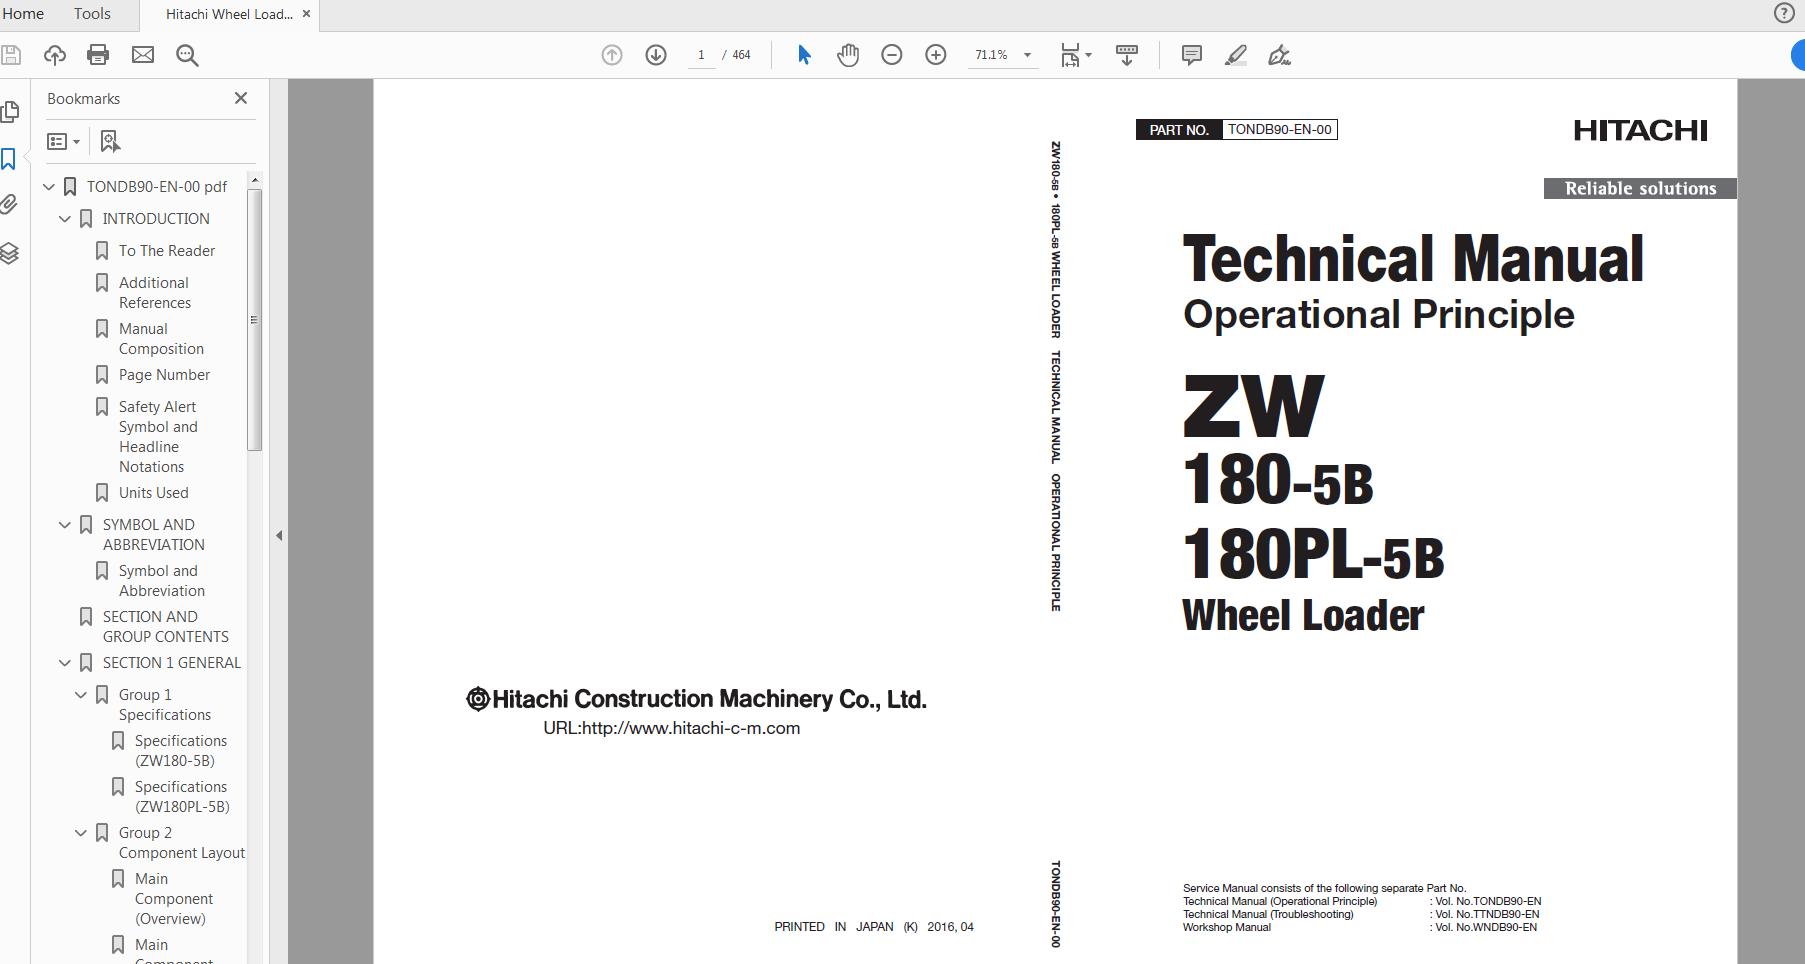Collapse the SYMBOL AND ABBREVIATION bookmark

[x=65, y=525]
